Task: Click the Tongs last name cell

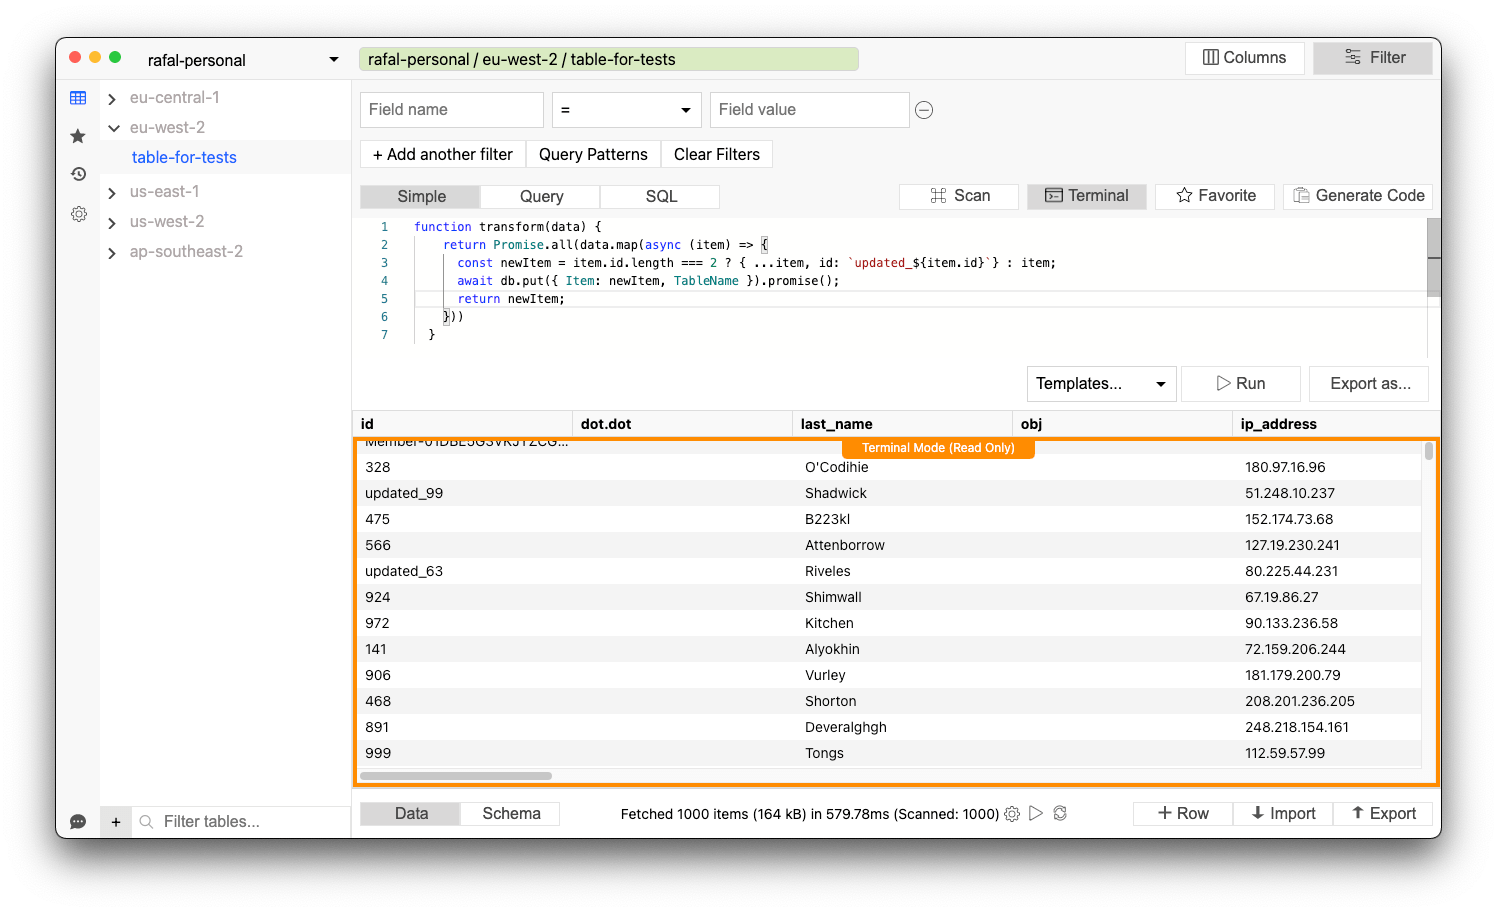Action: (x=824, y=753)
